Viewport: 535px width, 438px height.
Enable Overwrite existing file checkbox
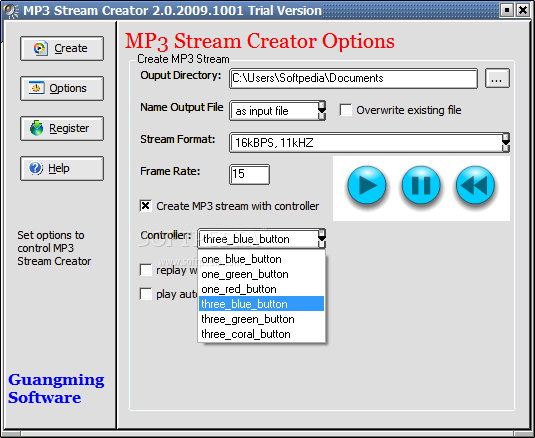pyautogui.click(x=346, y=110)
